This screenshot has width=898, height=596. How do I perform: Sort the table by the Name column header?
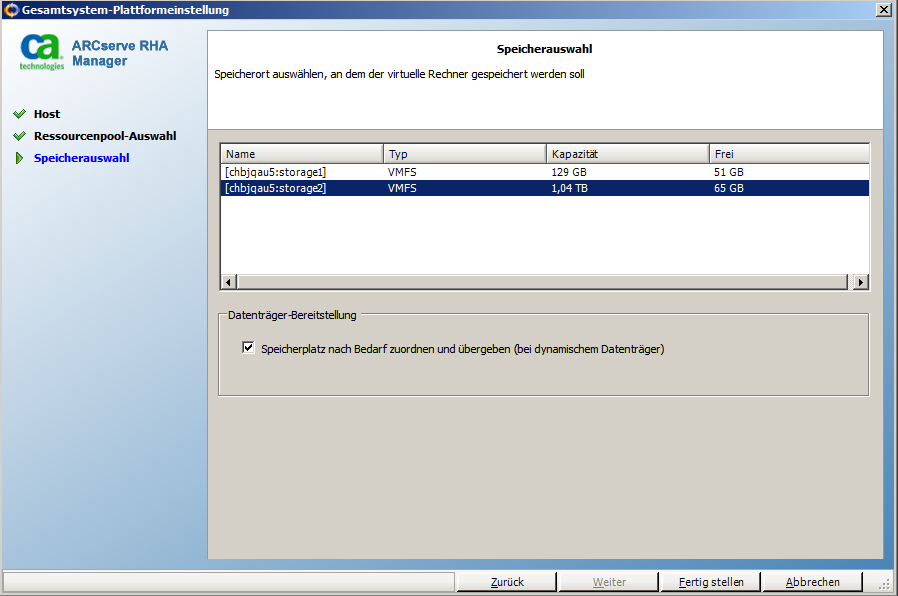pyautogui.click(x=302, y=154)
